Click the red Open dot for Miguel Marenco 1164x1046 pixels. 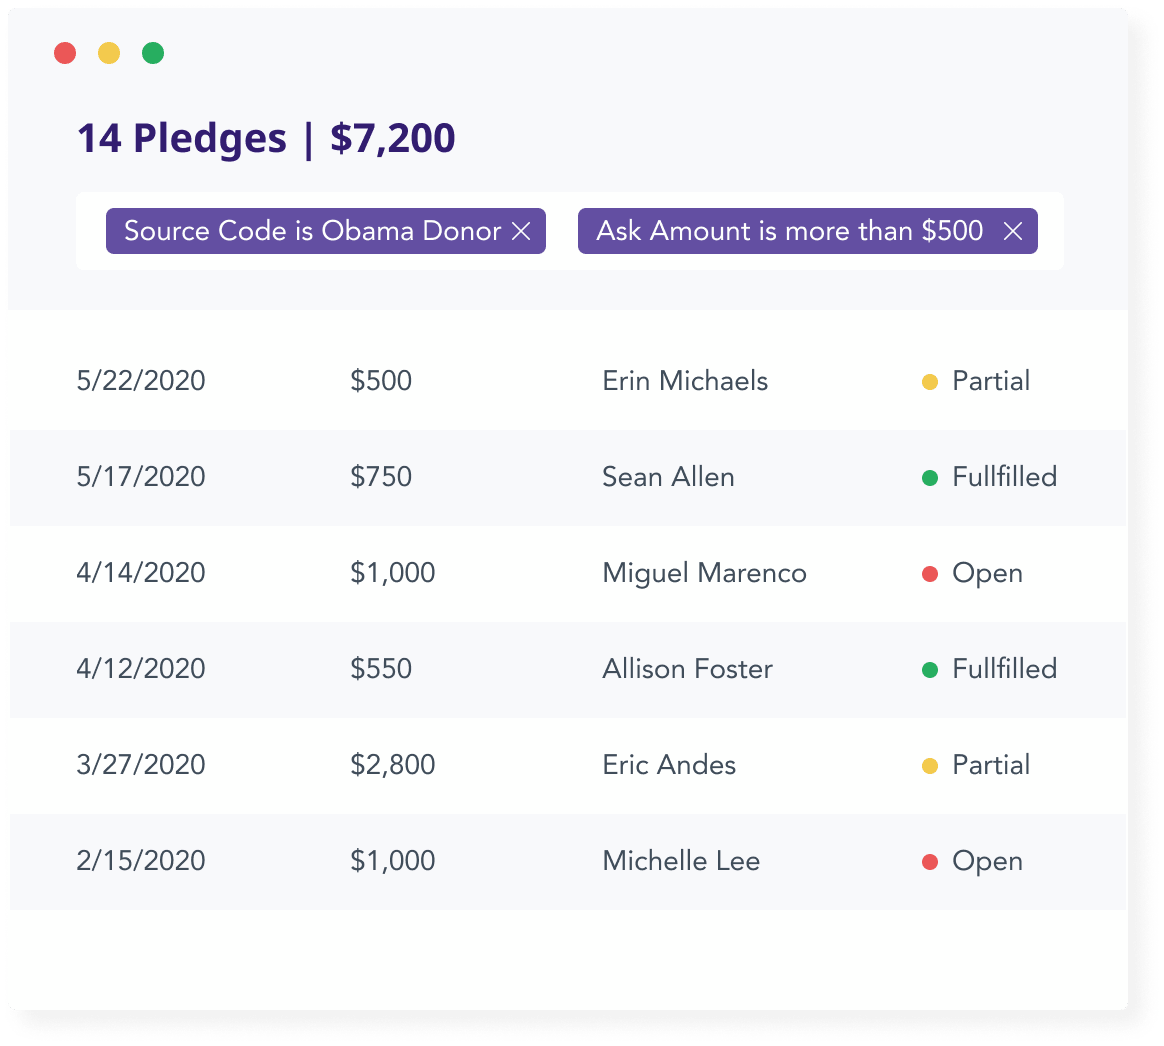(x=929, y=574)
